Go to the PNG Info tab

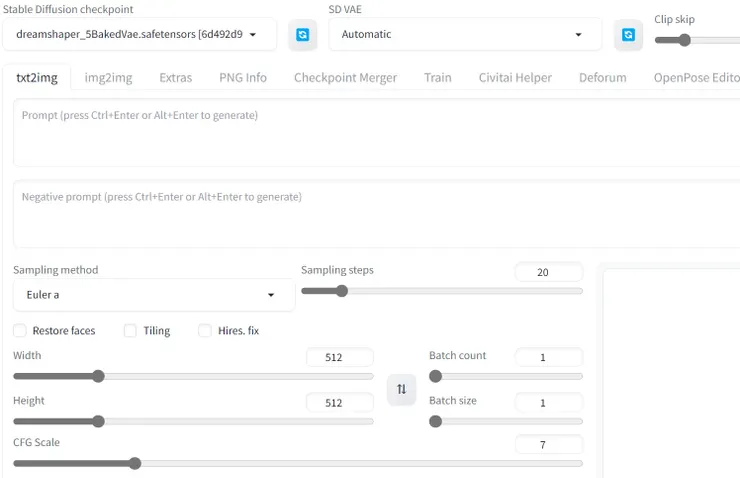[243, 77]
